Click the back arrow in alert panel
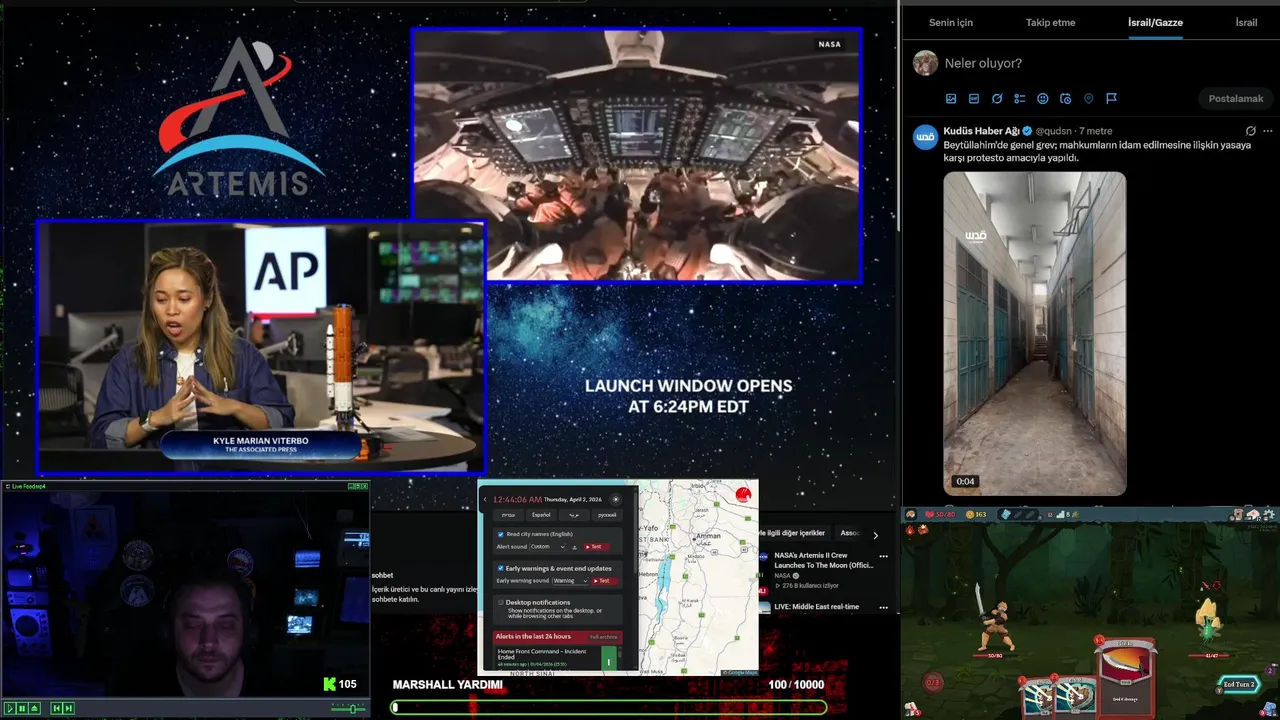 tap(485, 499)
